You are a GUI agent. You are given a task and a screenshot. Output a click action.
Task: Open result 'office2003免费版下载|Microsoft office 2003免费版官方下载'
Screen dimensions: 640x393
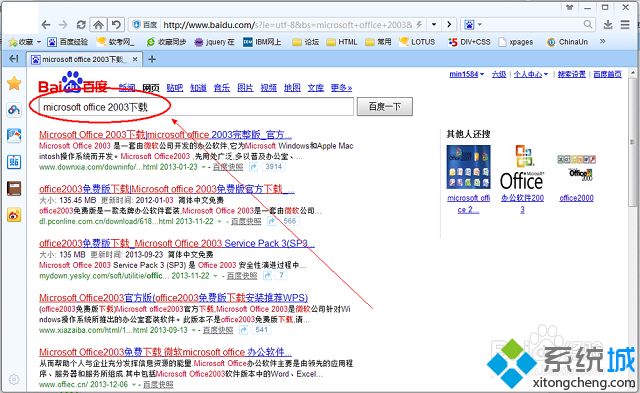167,189
